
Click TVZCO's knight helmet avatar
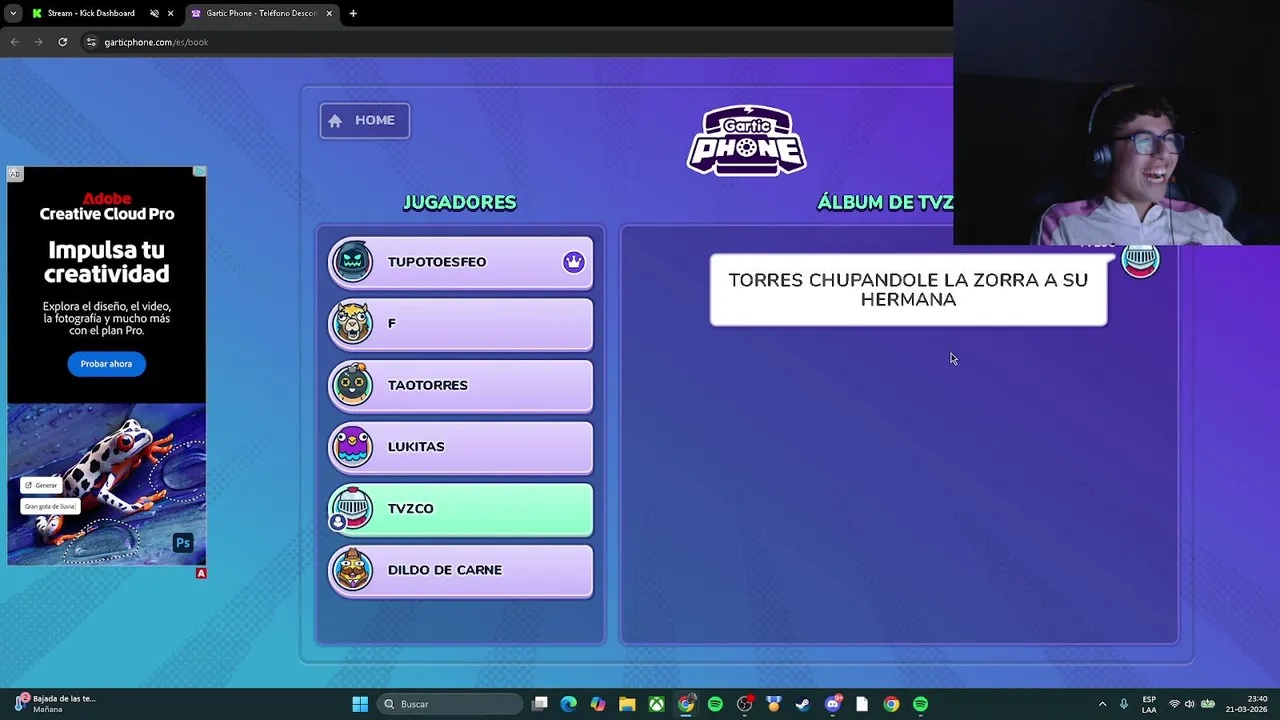click(x=352, y=508)
